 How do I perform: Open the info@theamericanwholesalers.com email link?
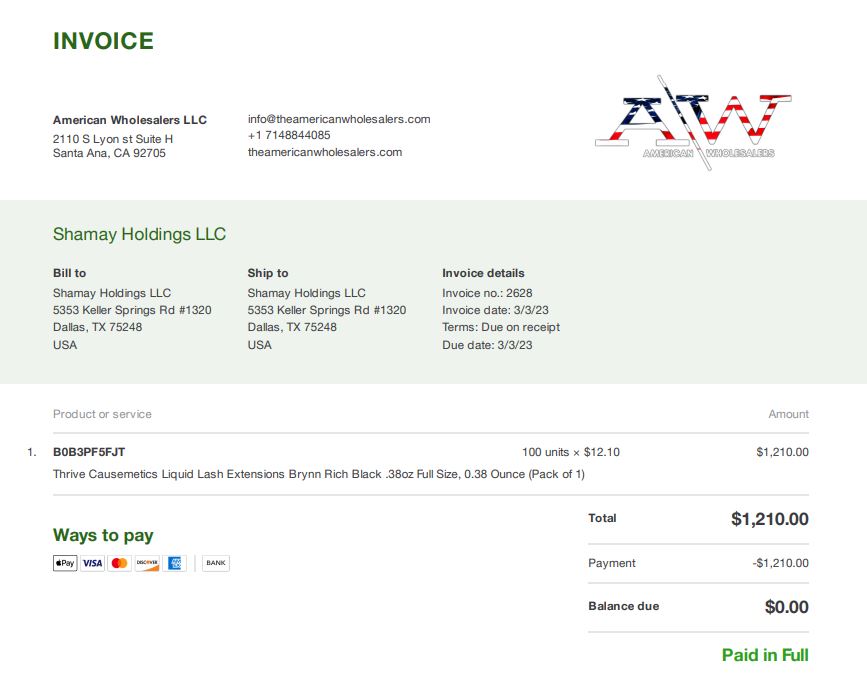tap(339, 119)
